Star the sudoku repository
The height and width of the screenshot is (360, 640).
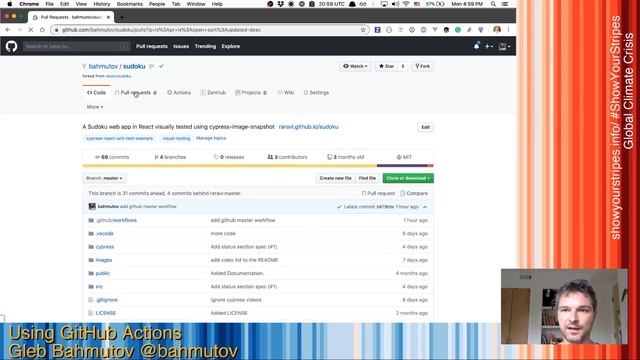[386, 66]
